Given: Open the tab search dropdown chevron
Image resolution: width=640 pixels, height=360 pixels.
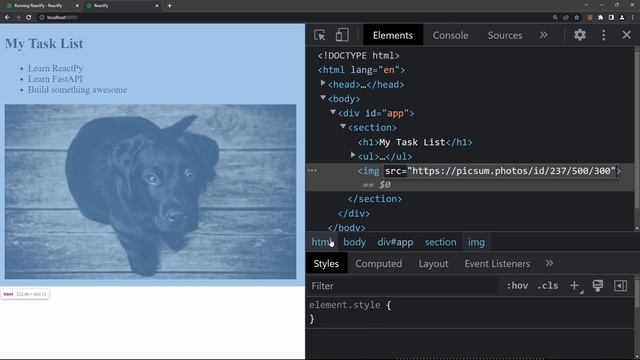Looking at the screenshot, I should coord(587,5).
